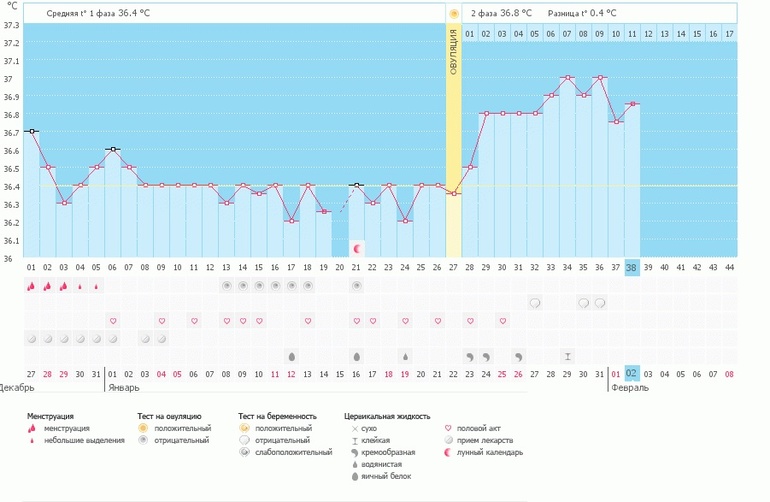Screen dimensions: 770x502
Task: Click the medication icon on cycle day 01
Action: (x=31, y=339)
